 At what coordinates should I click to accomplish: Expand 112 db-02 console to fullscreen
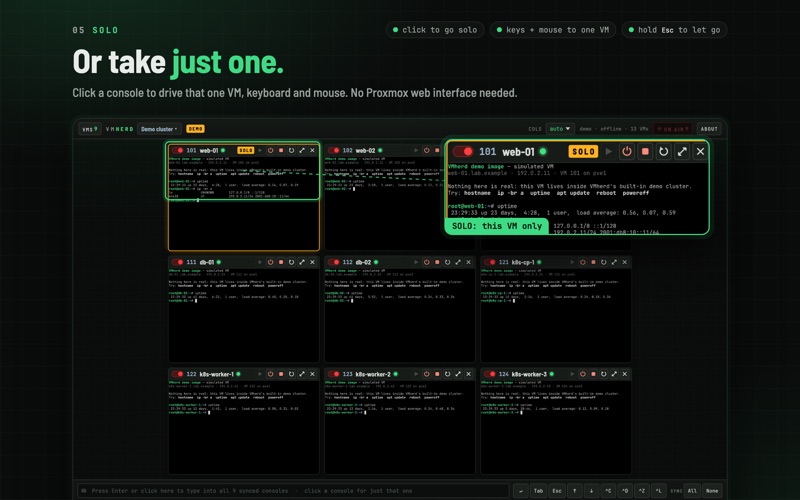pyautogui.click(x=458, y=262)
